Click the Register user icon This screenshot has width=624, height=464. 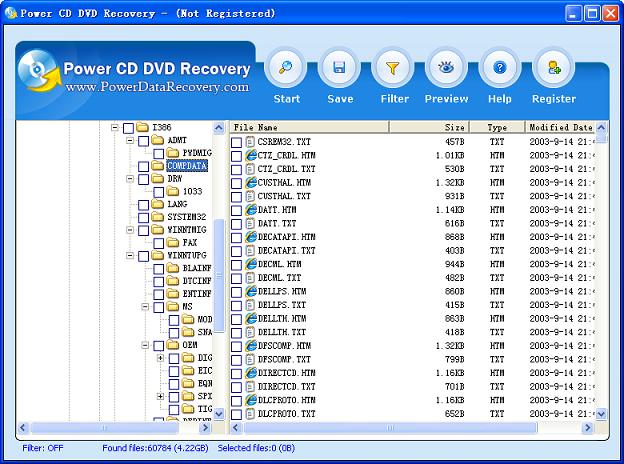554,67
